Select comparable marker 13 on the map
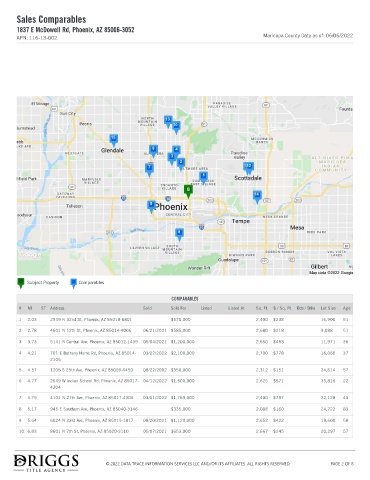The width and height of the screenshot is (370, 480). tap(168, 121)
